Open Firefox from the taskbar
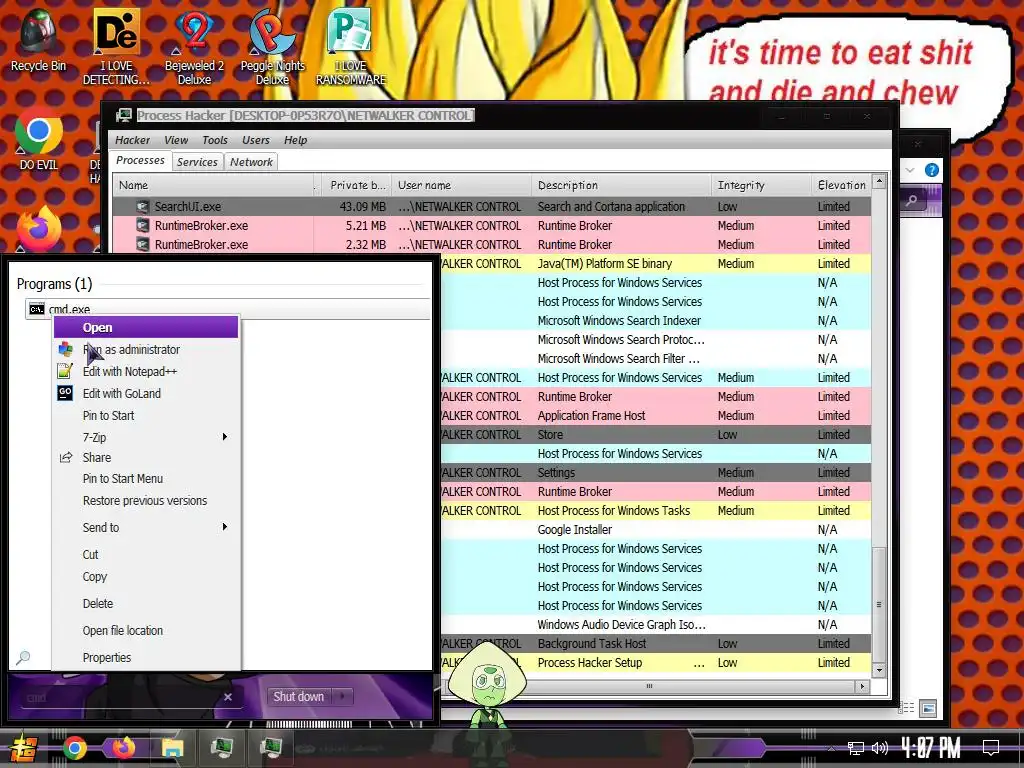 (x=123, y=747)
